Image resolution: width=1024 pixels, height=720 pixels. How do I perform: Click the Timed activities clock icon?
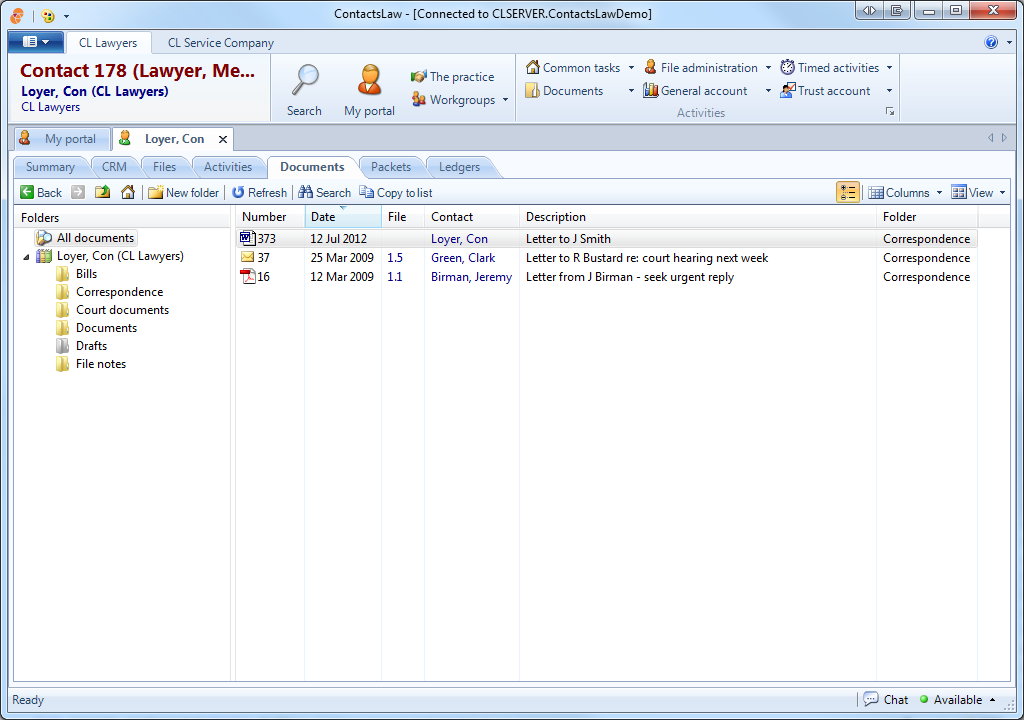point(788,67)
